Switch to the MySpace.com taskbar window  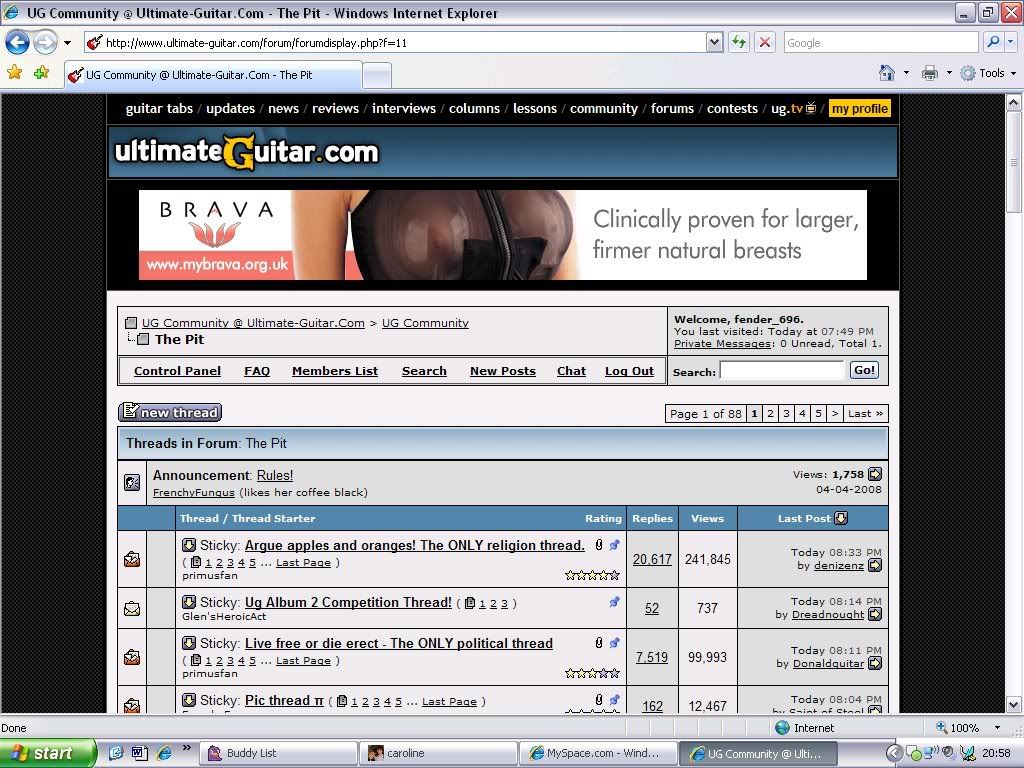(598, 753)
